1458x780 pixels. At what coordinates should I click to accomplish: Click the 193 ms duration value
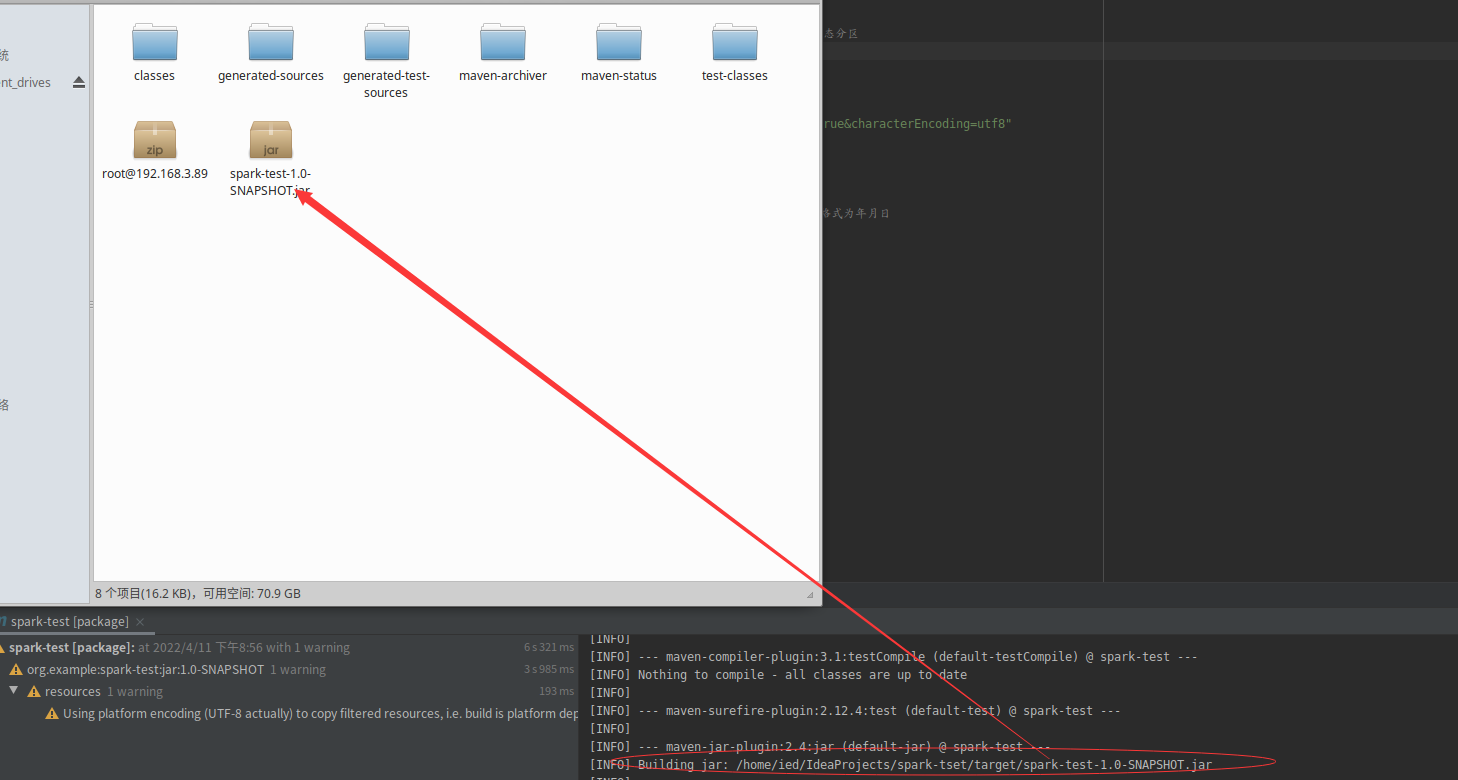pyautogui.click(x=557, y=692)
